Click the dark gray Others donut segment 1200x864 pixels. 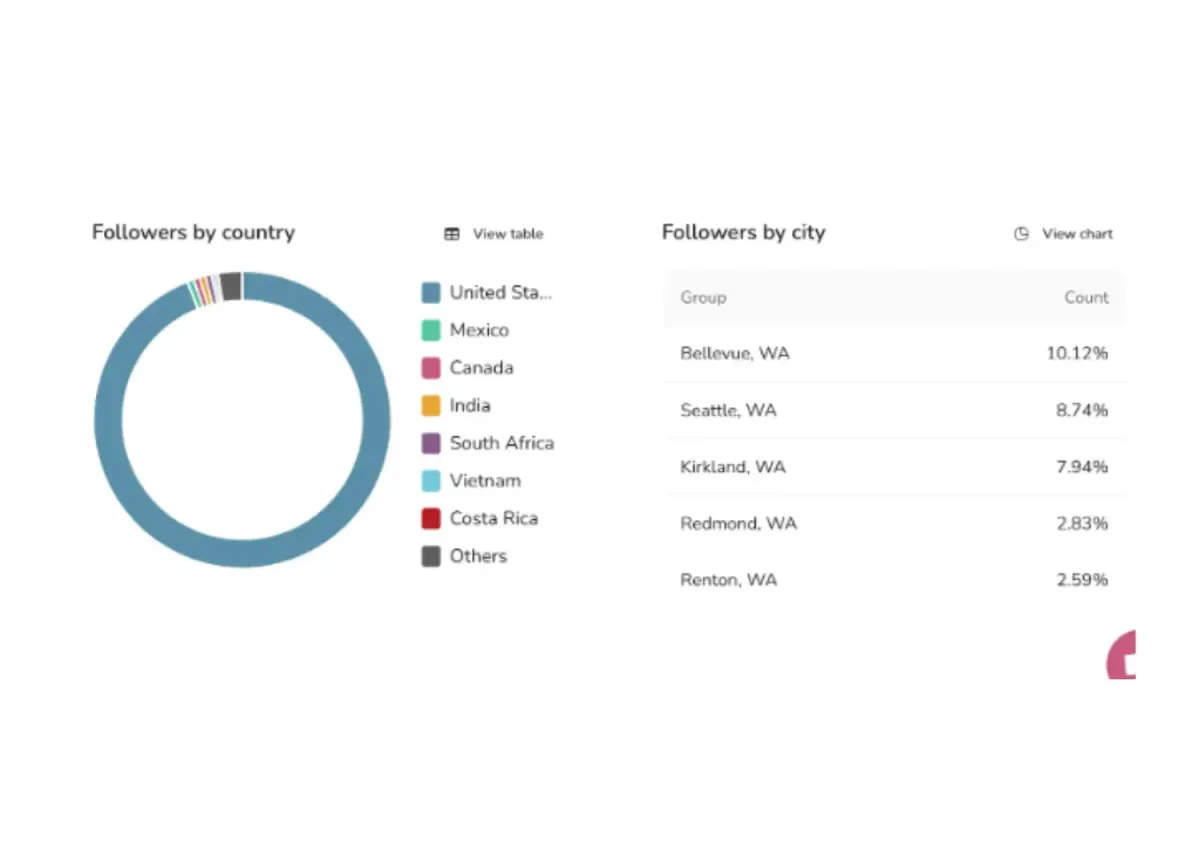231,286
